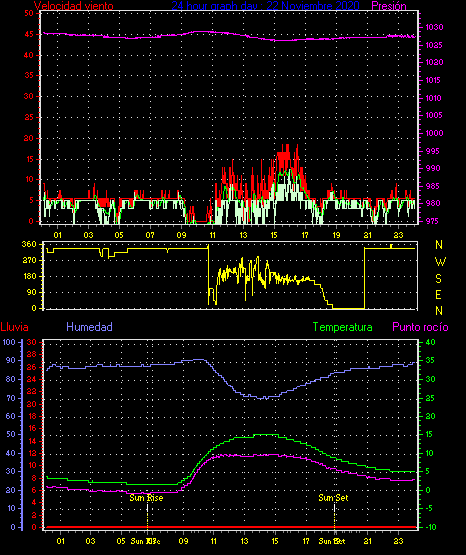Viewport: 466px width, 555px height.
Task: Select the "24 hour graph day : 22 Noviembre 2020" heading
Action: click(x=265, y=6)
